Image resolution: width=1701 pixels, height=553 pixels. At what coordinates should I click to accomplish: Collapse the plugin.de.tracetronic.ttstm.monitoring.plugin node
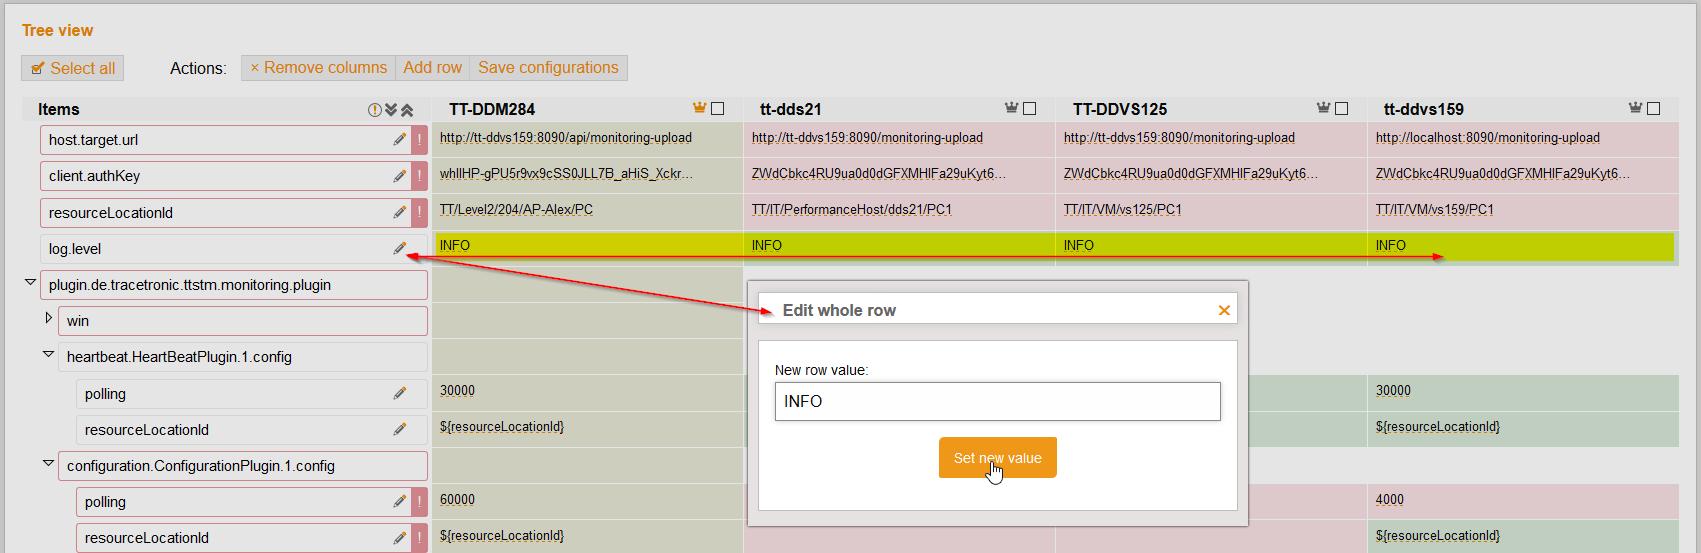click(30, 283)
